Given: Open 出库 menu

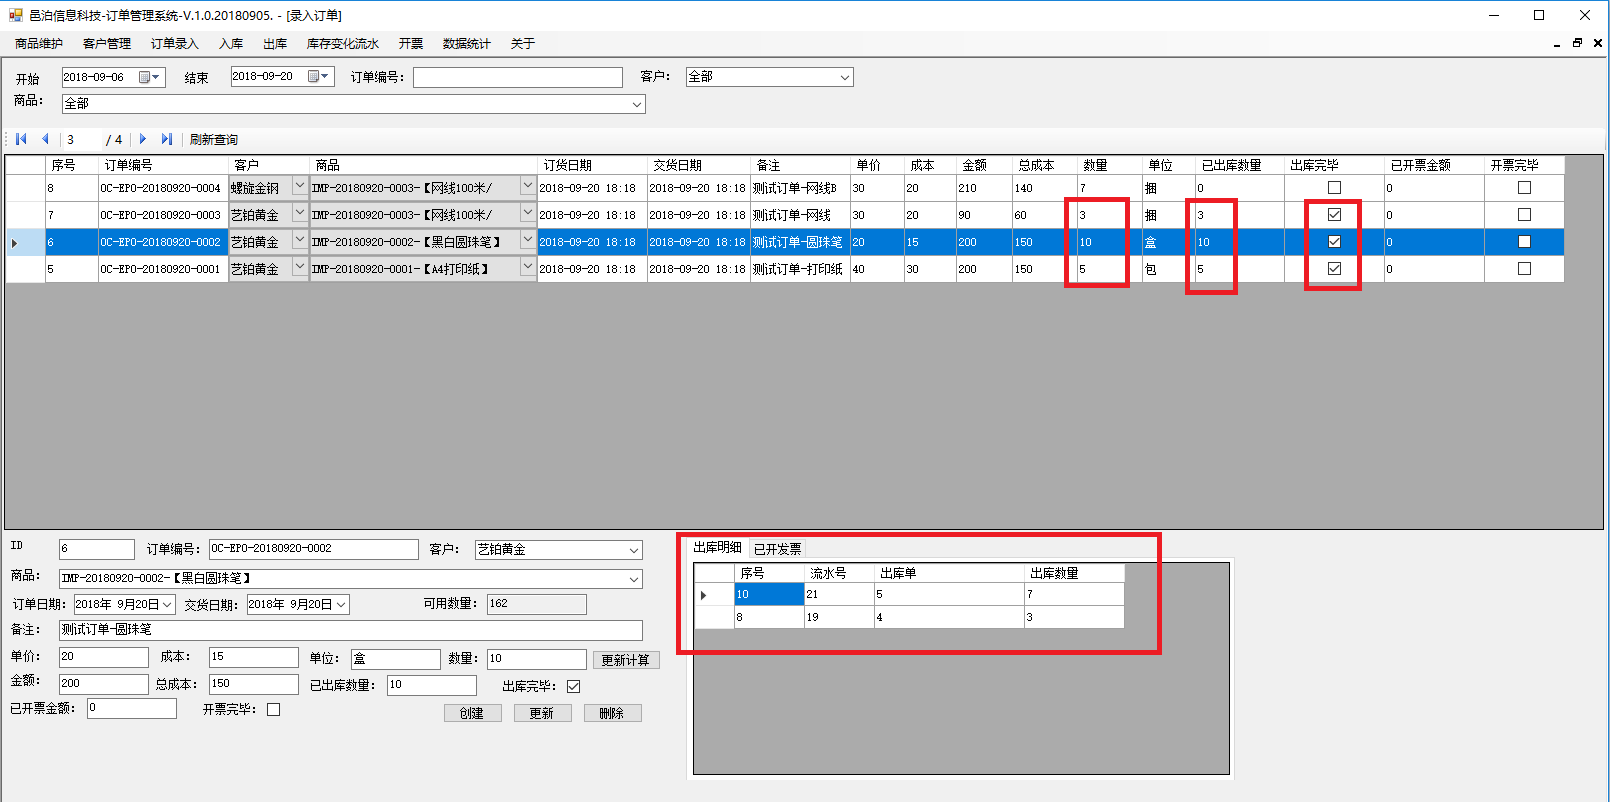Looking at the screenshot, I should point(275,43).
